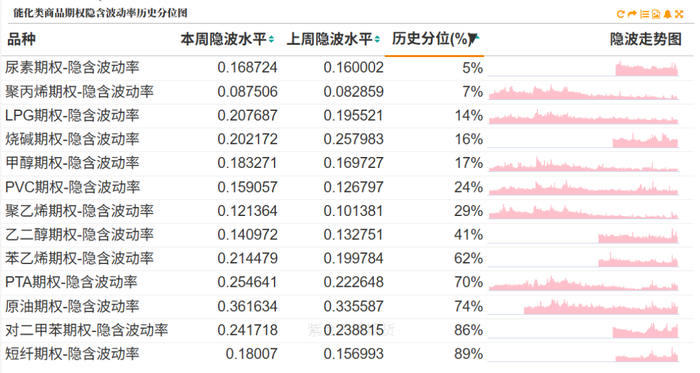Select 对二甲苯期权-隐含波动率 row name
The width and height of the screenshot is (700, 373).
pos(87,330)
